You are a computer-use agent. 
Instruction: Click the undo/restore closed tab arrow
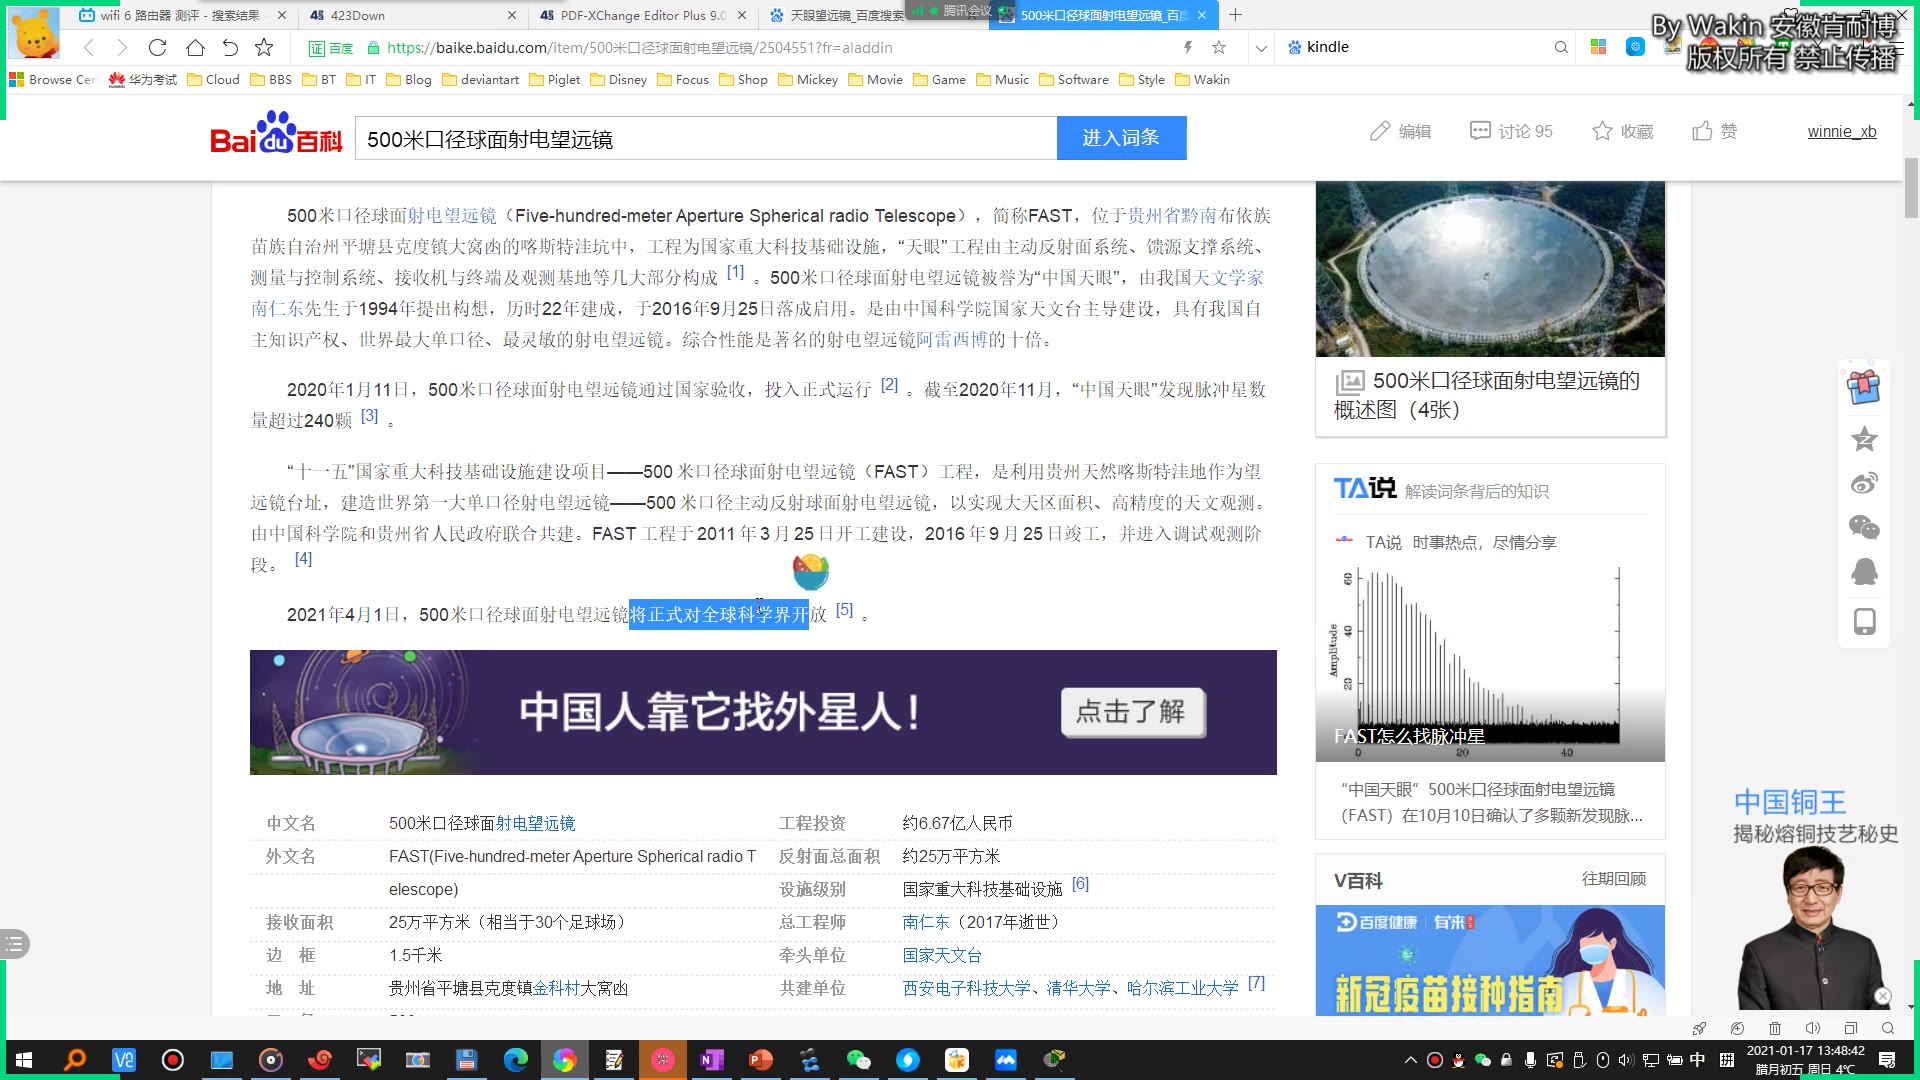(x=230, y=47)
